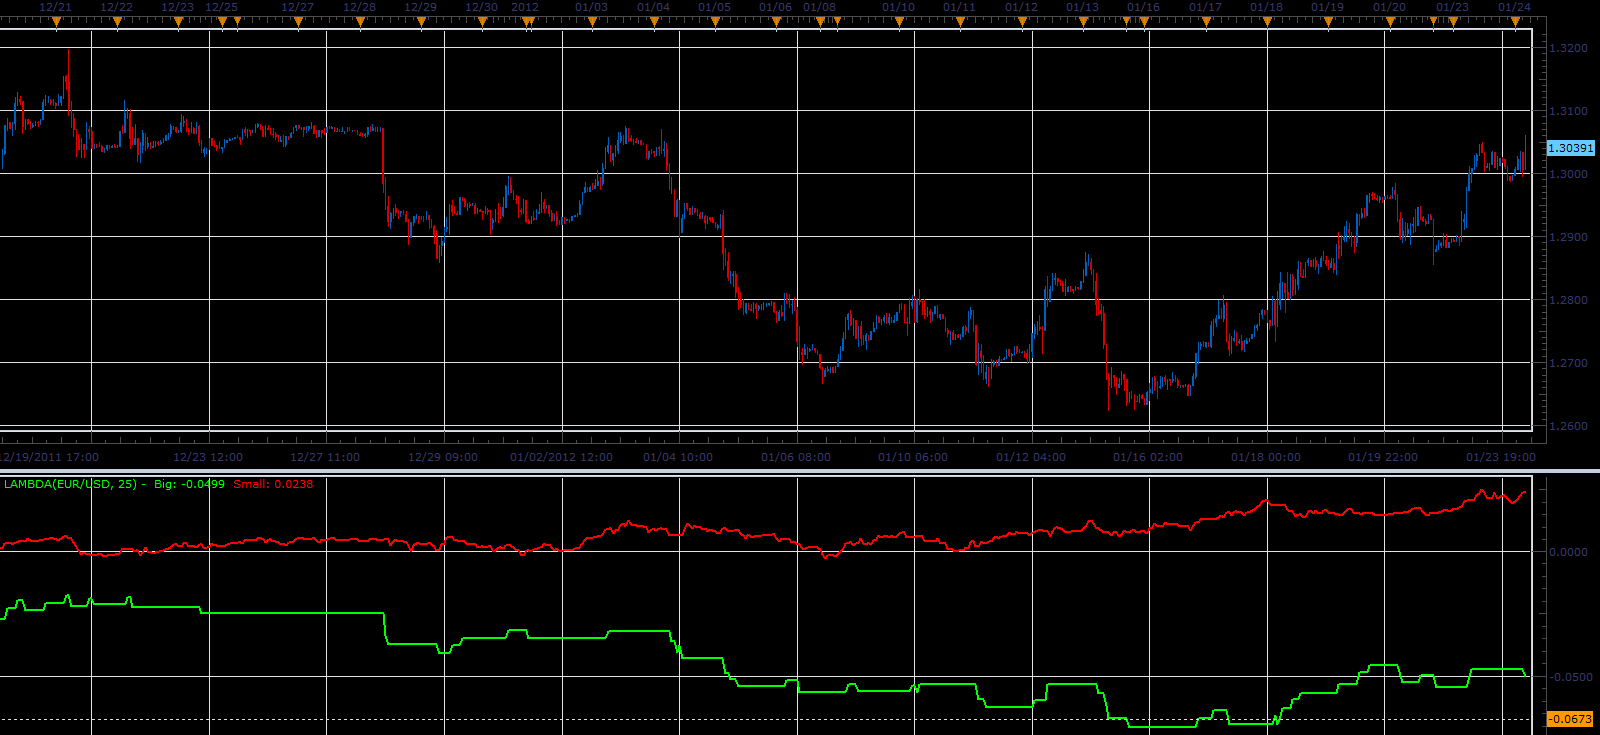The height and width of the screenshot is (735, 1600).
Task: Click the '01/18 00:00' time label
Action: point(1266,457)
